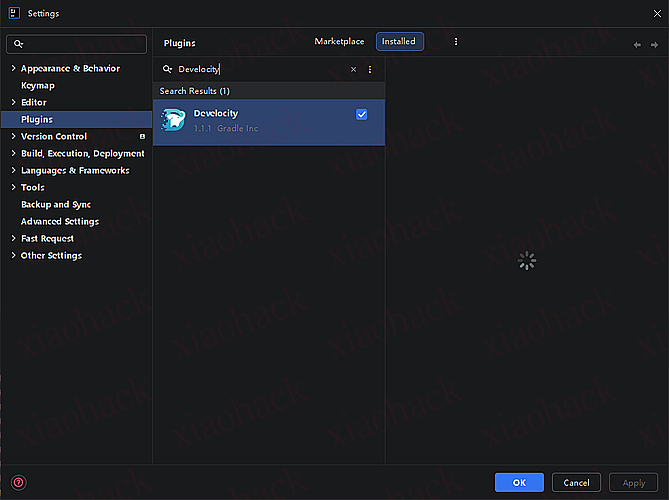This screenshot has height=500, width=669.
Task: Expand the Editor settings node
Action: [x=13, y=103]
